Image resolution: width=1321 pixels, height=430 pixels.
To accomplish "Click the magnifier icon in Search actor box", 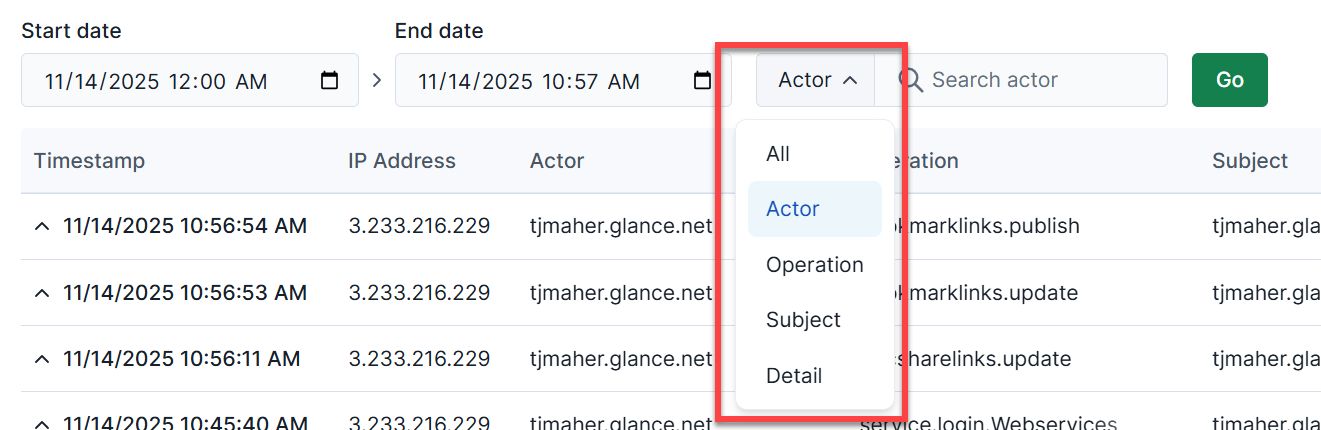I will [910, 80].
